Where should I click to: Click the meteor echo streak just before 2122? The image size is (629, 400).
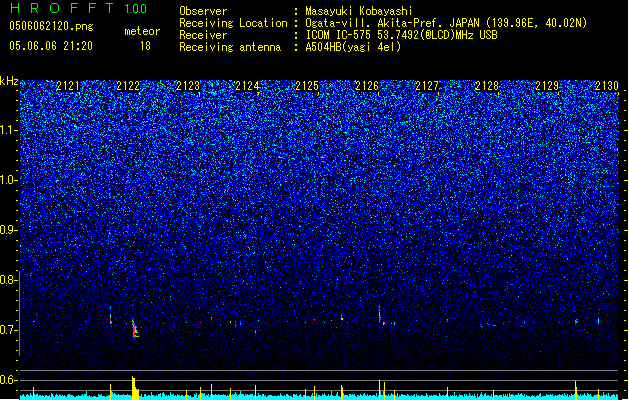pyautogui.click(x=111, y=316)
